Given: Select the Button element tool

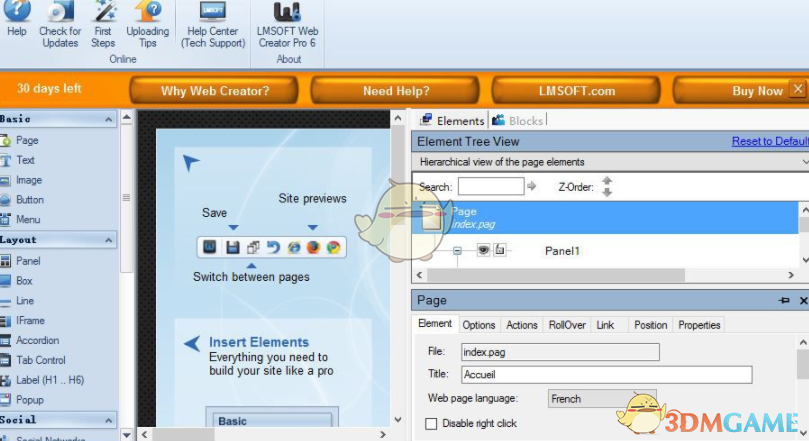Looking at the screenshot, I should click(23, 200).
